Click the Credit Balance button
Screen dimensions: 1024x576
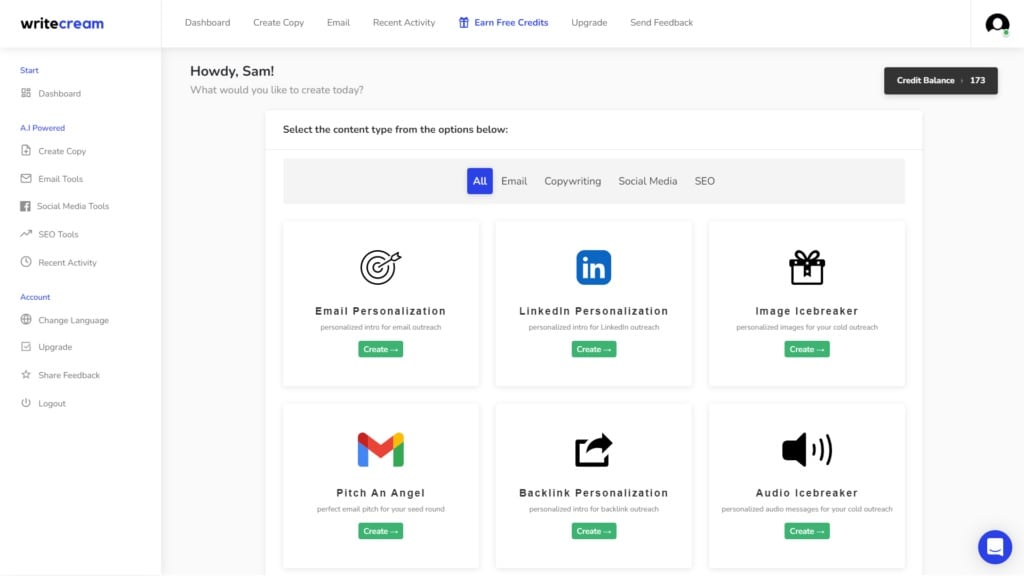tap(940, 80)
